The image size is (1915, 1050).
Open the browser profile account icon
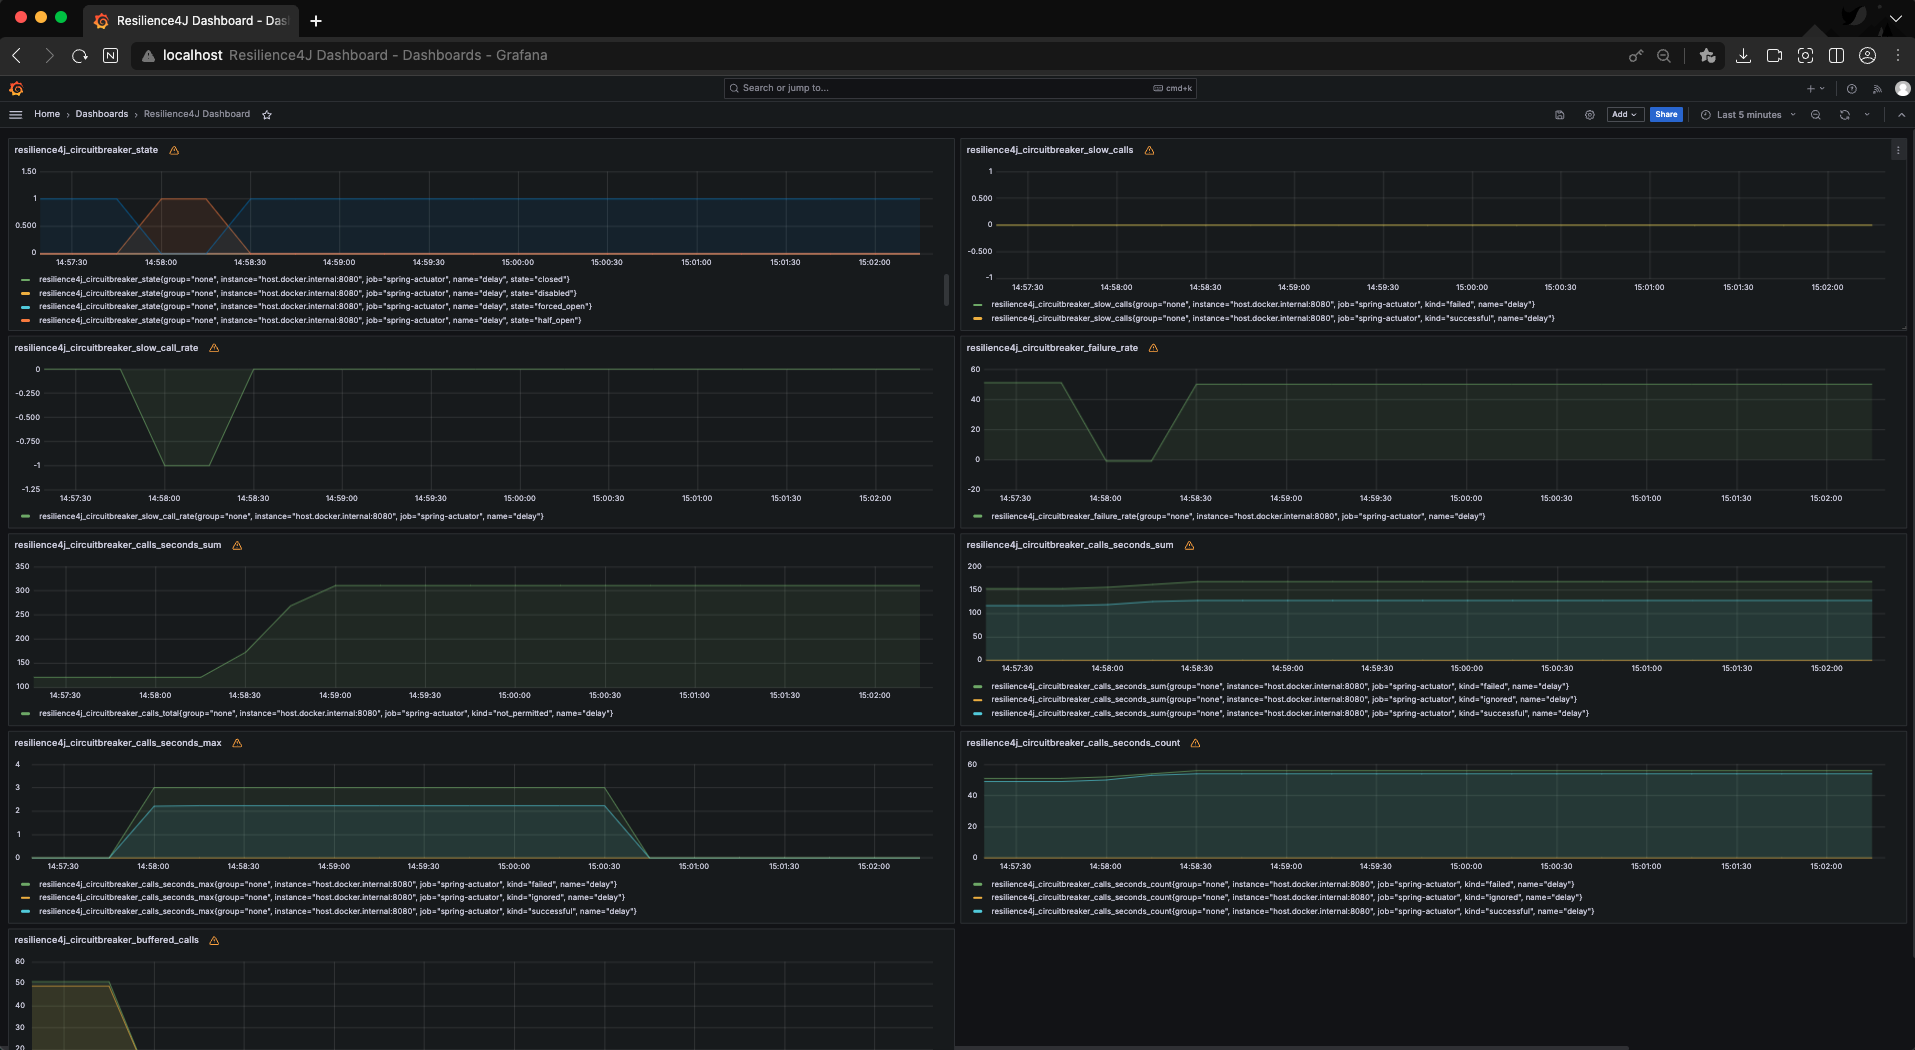pos(1867,56)
